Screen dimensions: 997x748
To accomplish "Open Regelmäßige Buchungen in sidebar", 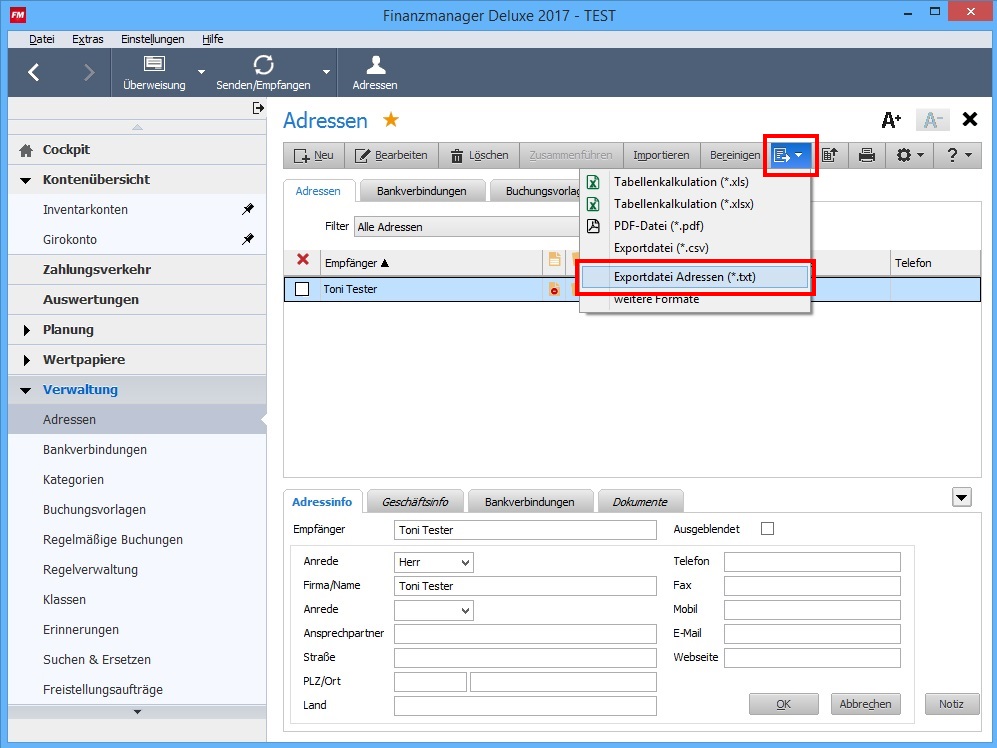I will [113, 539].
